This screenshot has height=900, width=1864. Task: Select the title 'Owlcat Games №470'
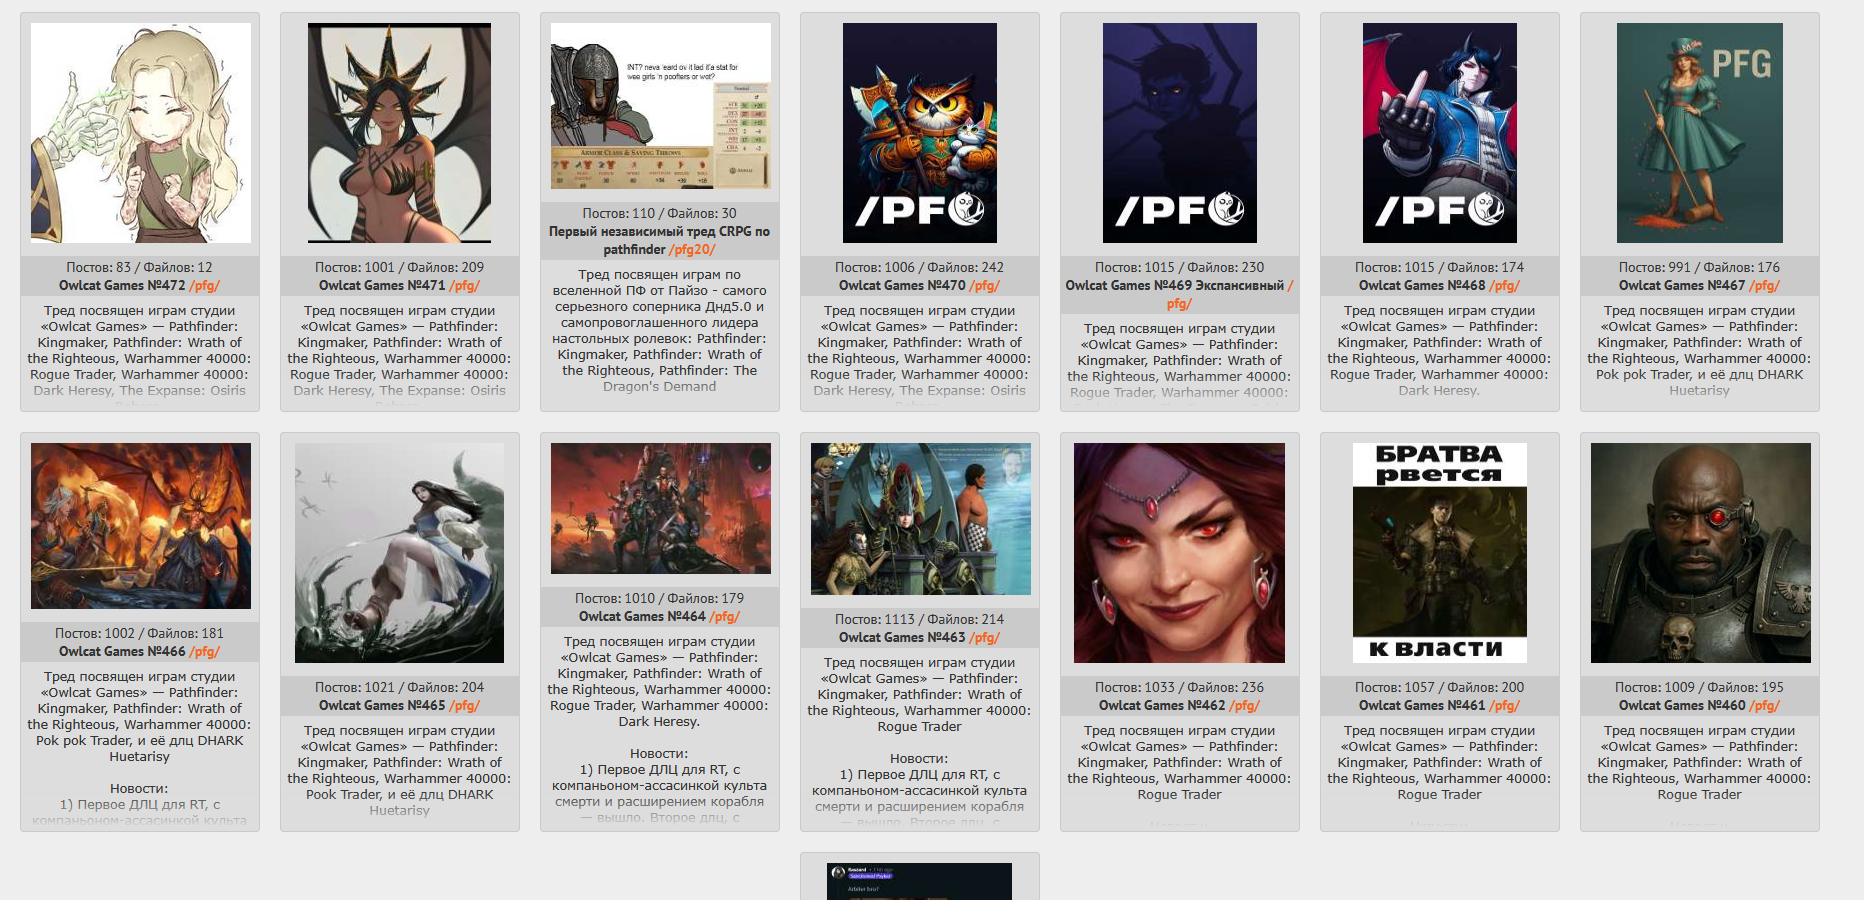click(x=902, y=285)
